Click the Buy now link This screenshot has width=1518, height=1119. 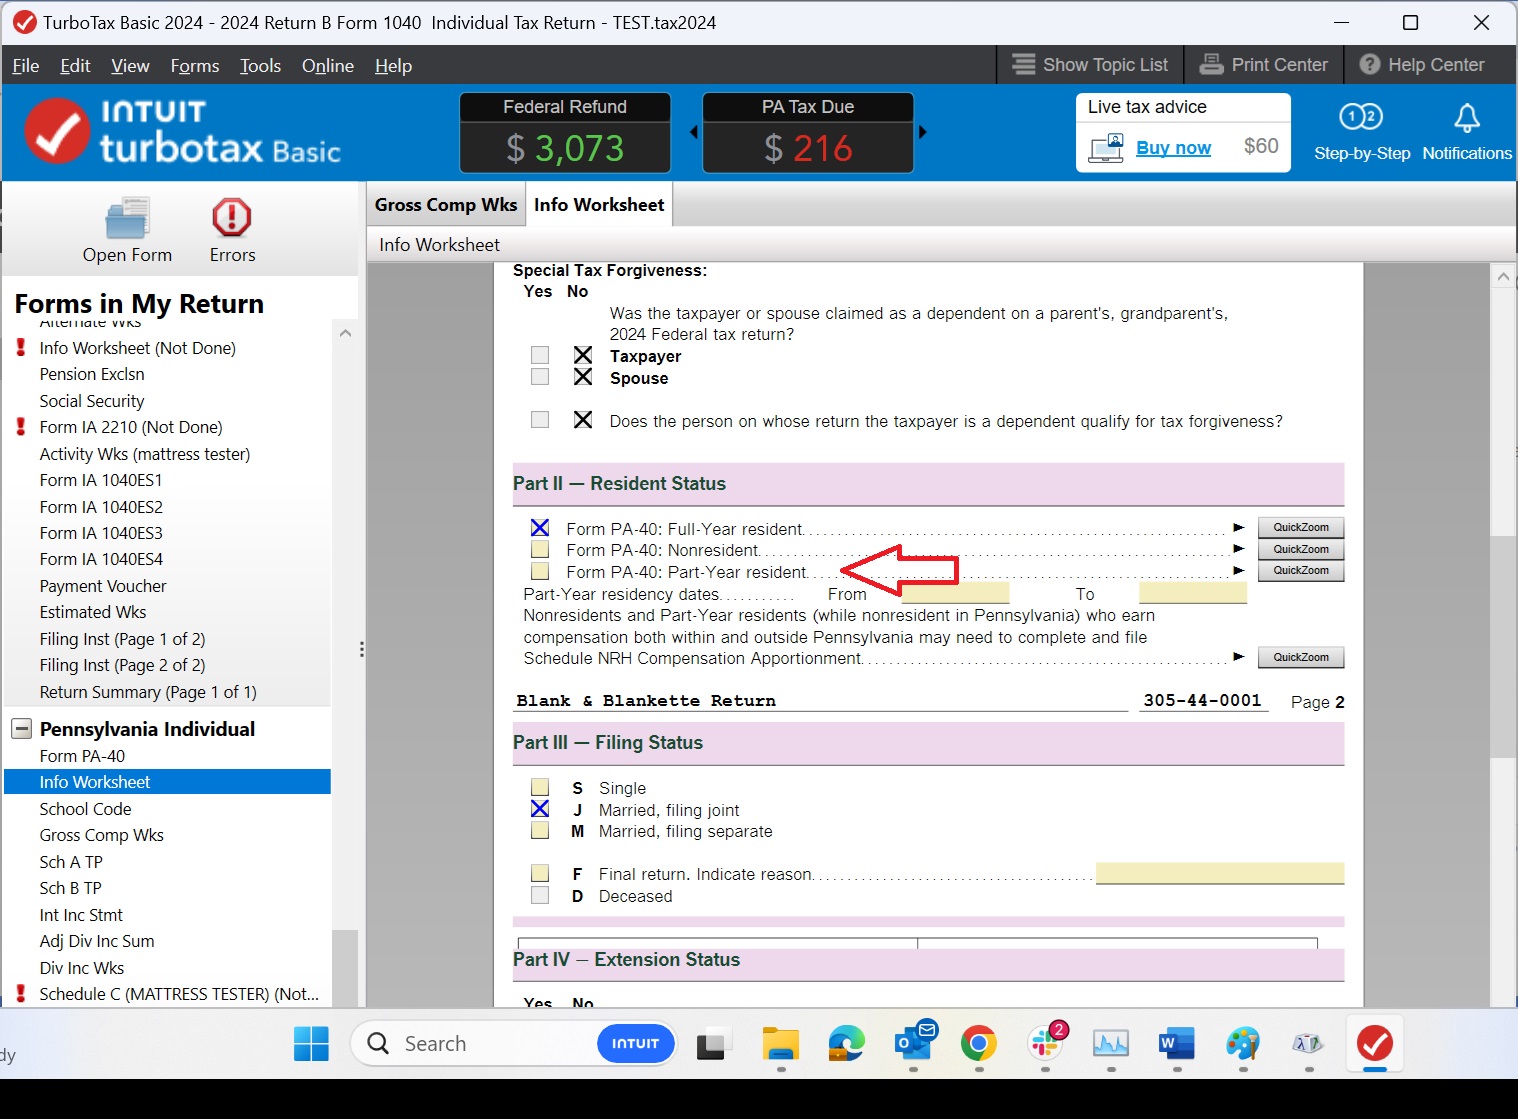(1173, 148)
